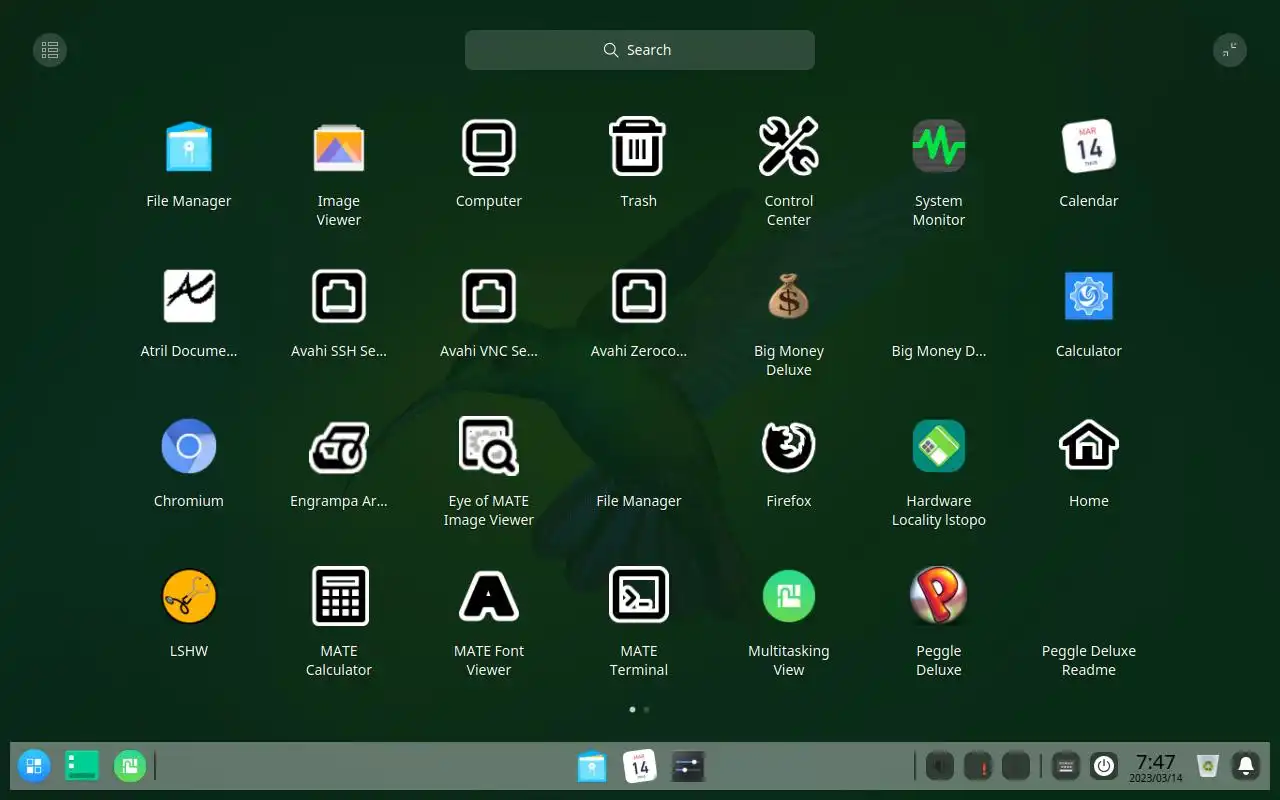Open Avahi VNC Server Browser

489,297
